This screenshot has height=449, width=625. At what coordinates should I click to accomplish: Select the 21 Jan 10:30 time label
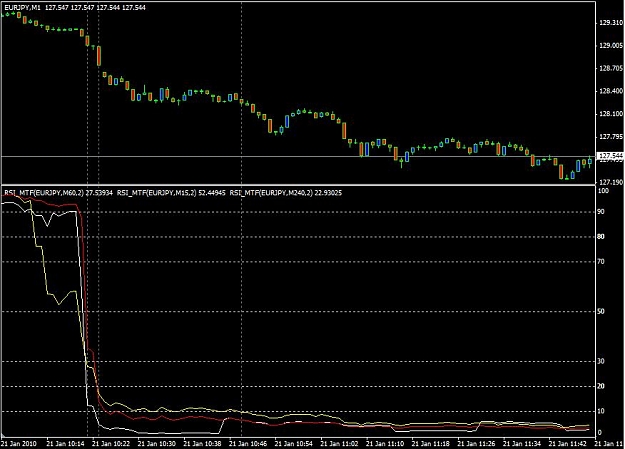[157, 443]
